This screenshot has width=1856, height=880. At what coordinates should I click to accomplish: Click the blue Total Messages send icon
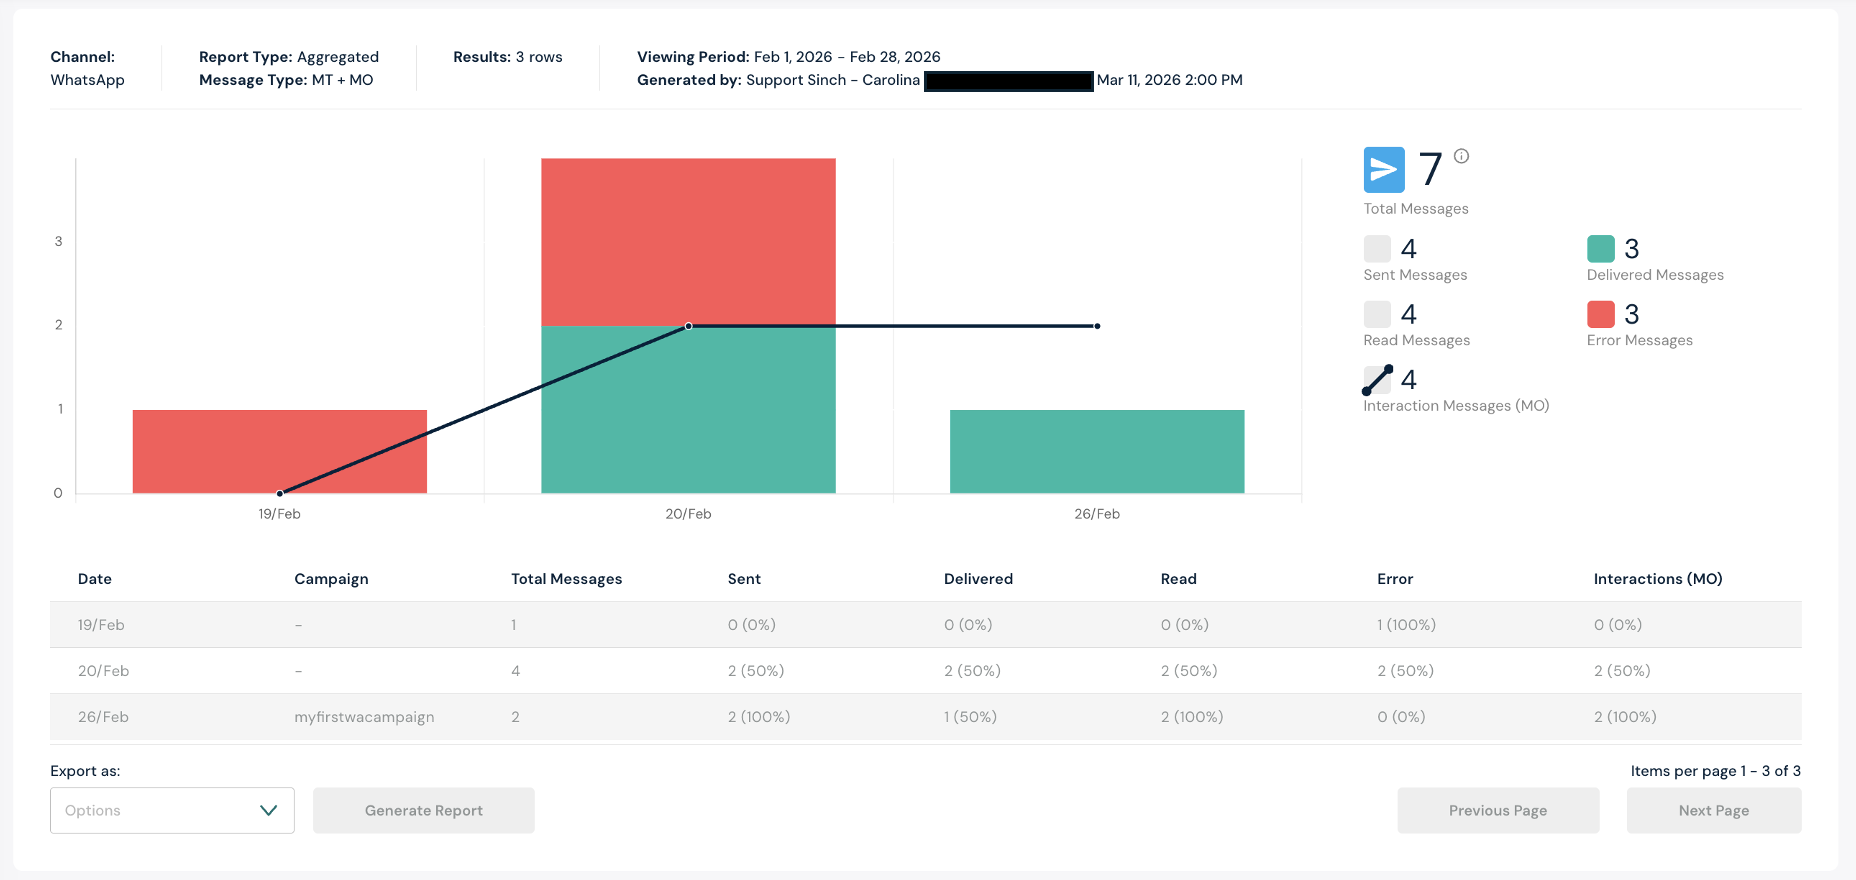(1383, 170)
